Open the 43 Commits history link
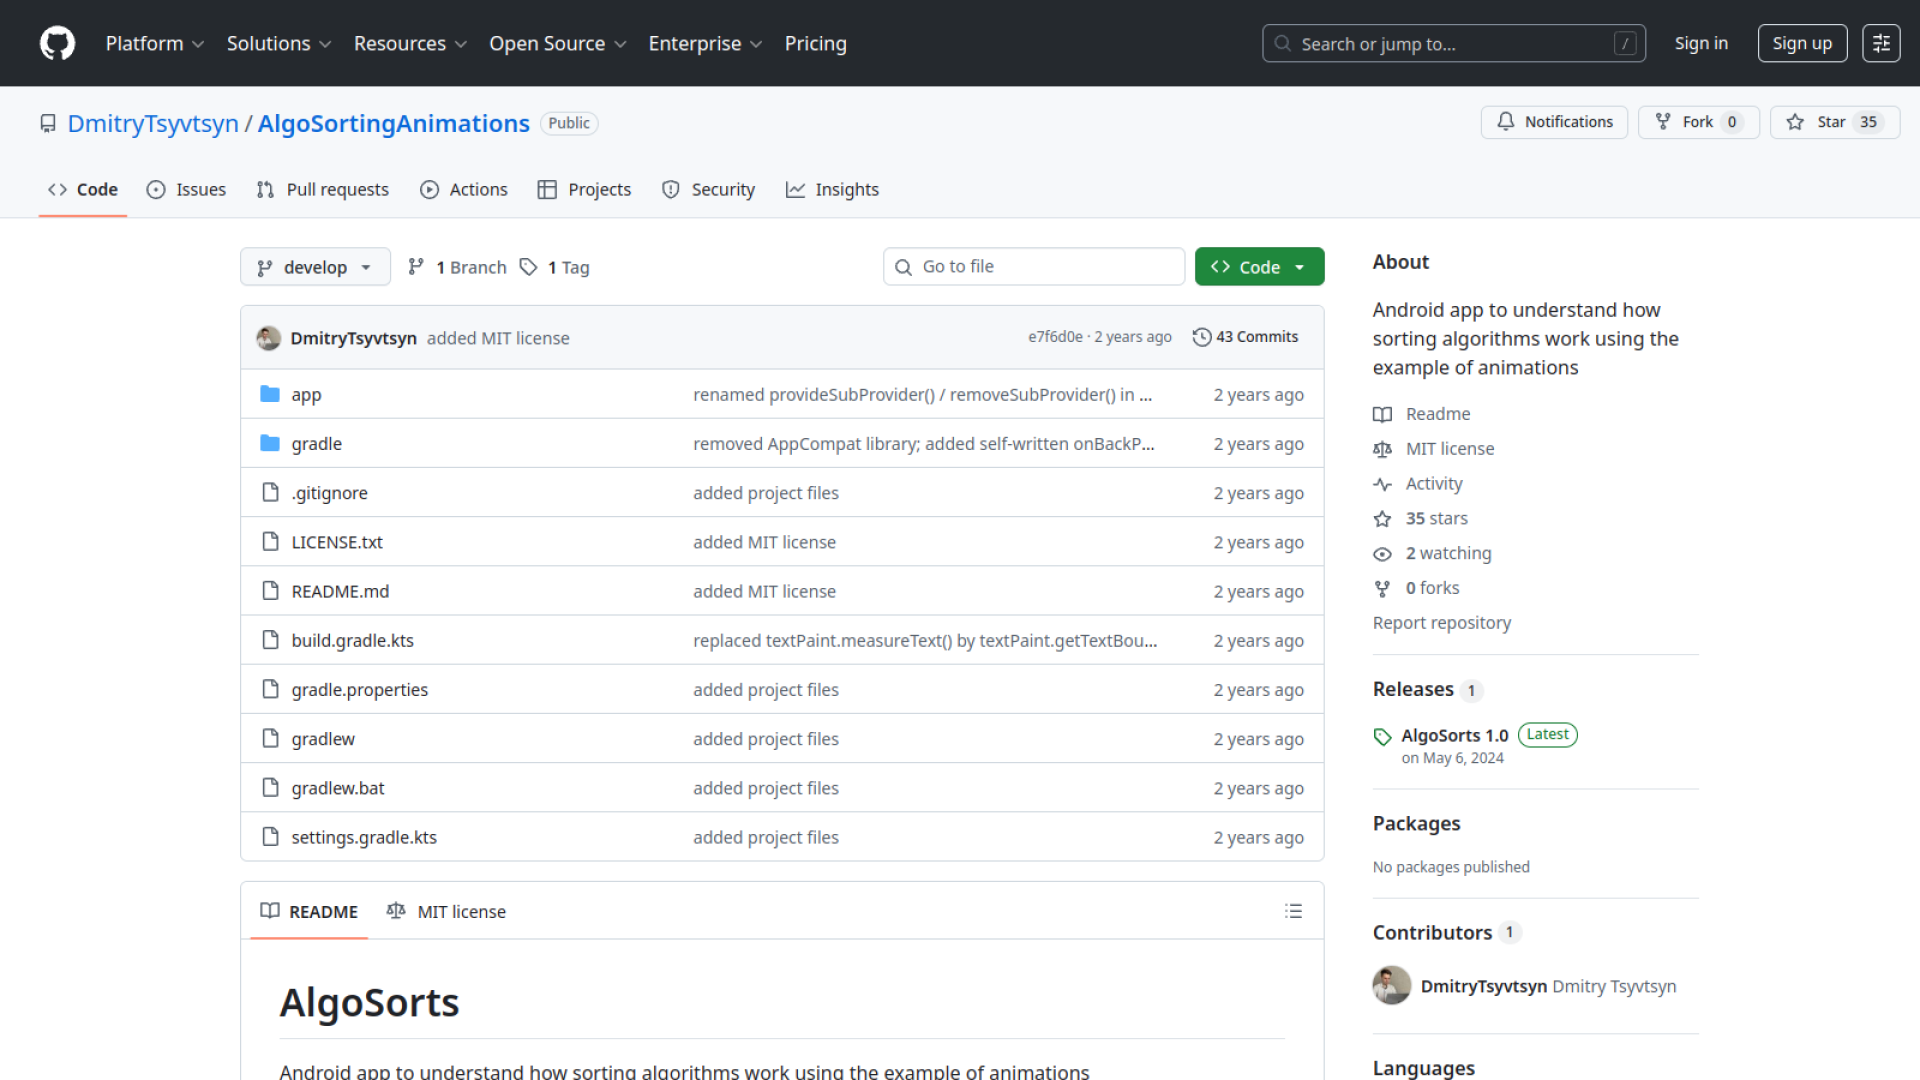The height and width of the screenshot is (1080, 1920). [x=1245, y=337]
